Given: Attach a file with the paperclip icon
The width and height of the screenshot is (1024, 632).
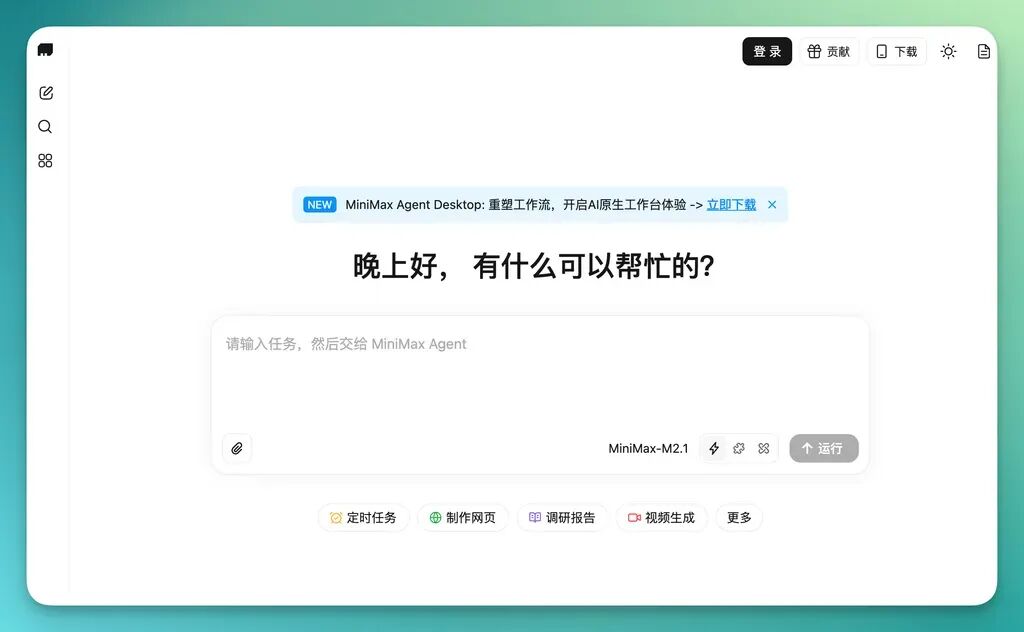Looking at the screenshot, I should tap(237, 449).
